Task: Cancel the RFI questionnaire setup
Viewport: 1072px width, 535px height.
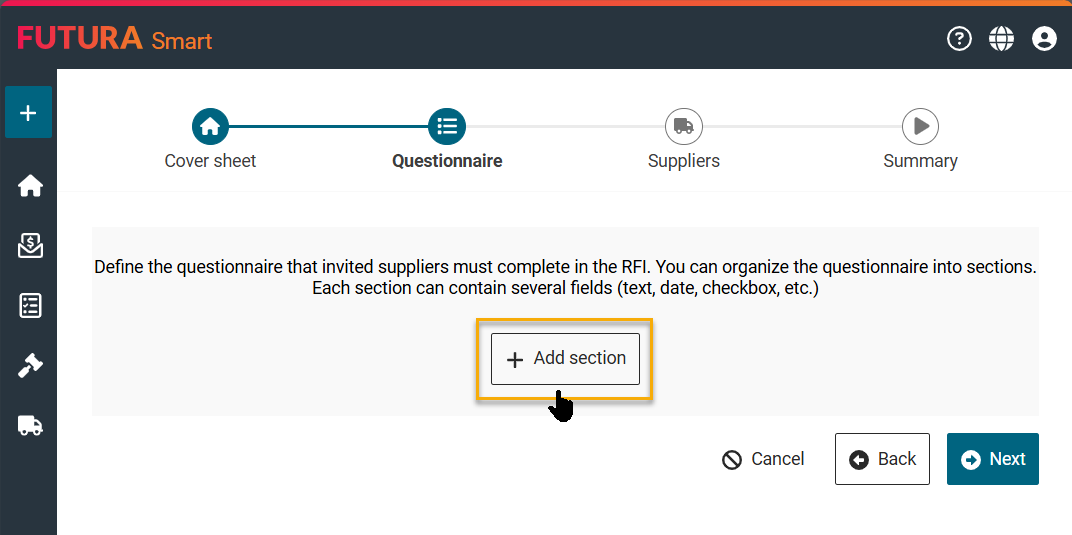Action: coord(763,459)
